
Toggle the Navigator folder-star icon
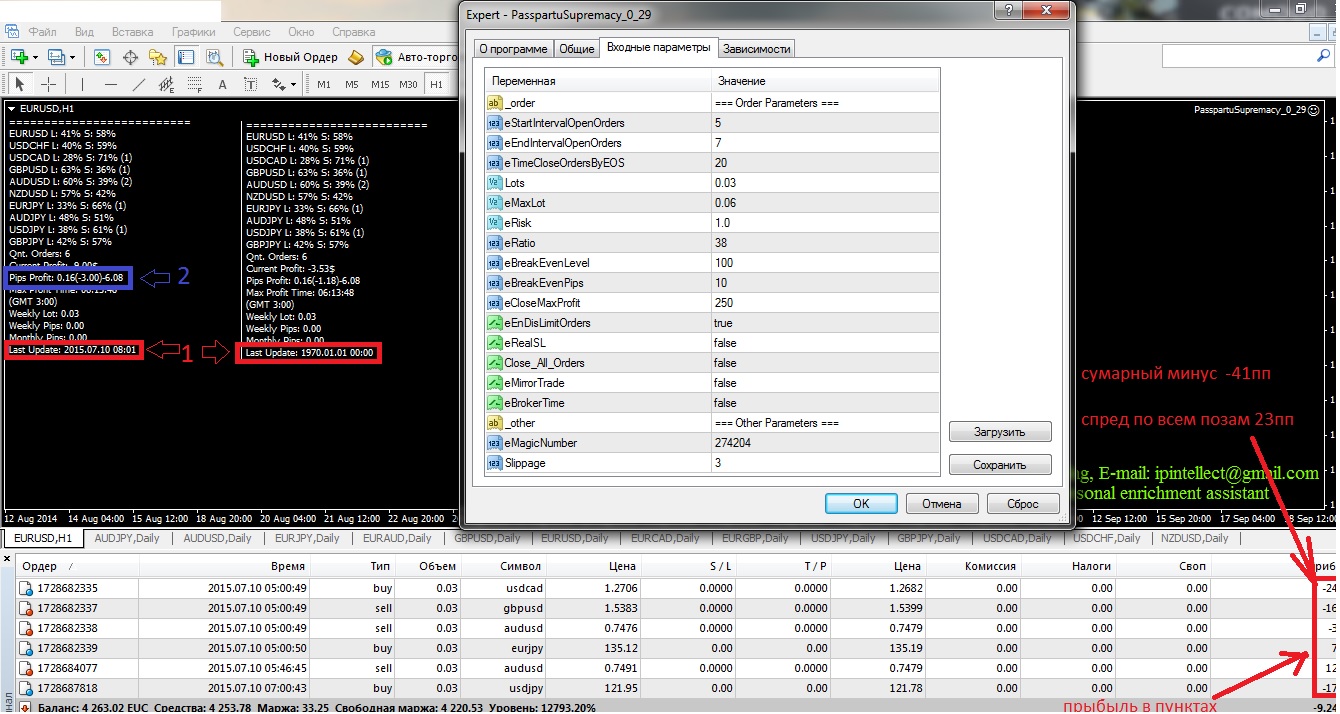tap(158, 57)
